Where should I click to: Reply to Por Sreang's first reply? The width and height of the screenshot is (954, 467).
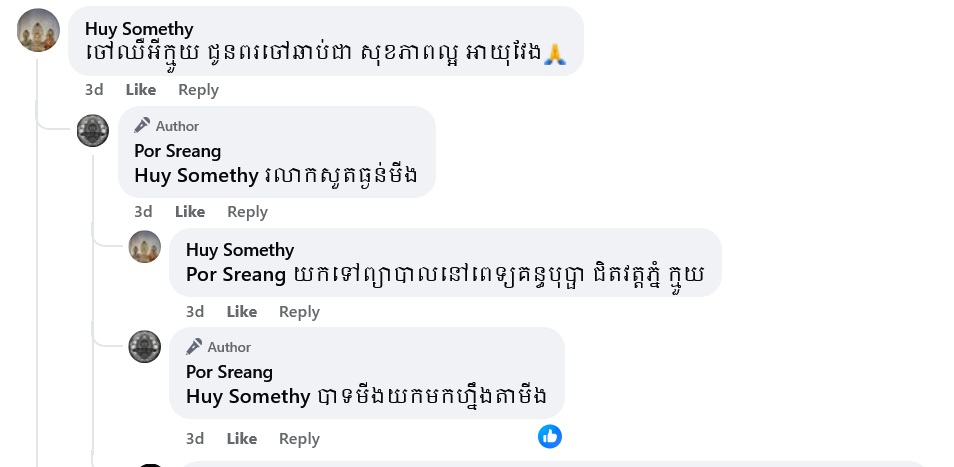247,212
